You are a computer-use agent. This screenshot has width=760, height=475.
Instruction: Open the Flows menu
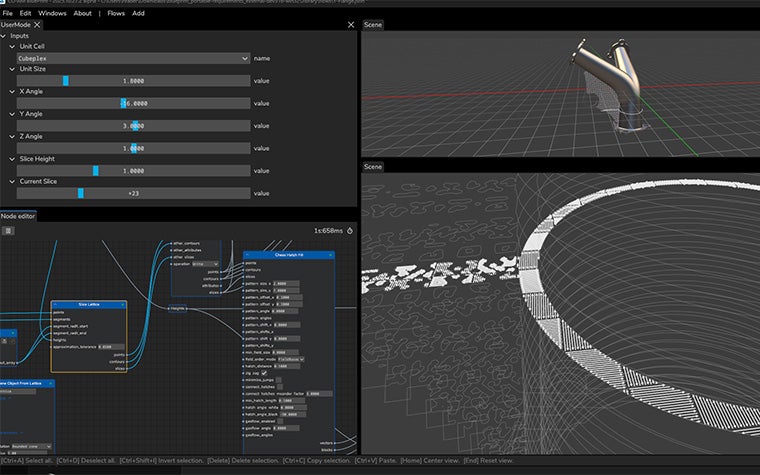click(x=116, y=13)
